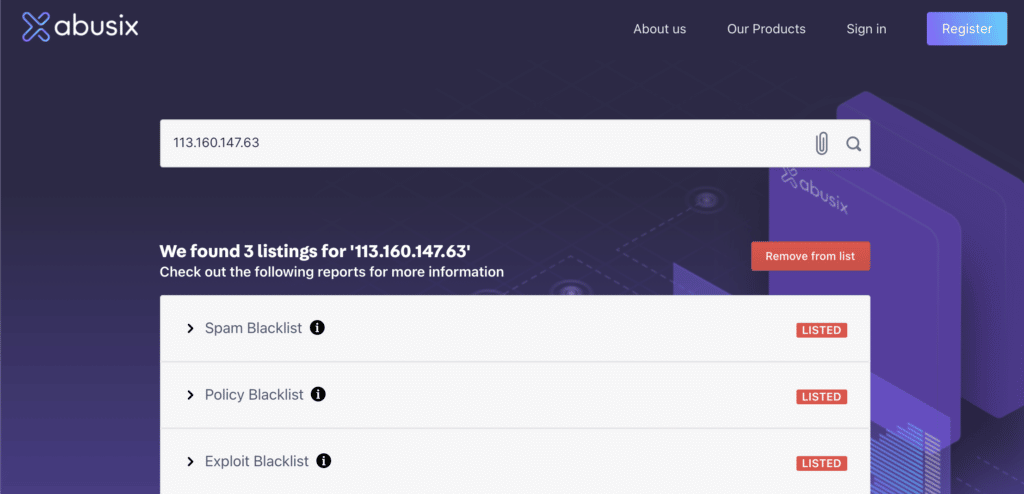1024x494 pixels.
Task: Focus the IP address search field
Action: (483, 143)
